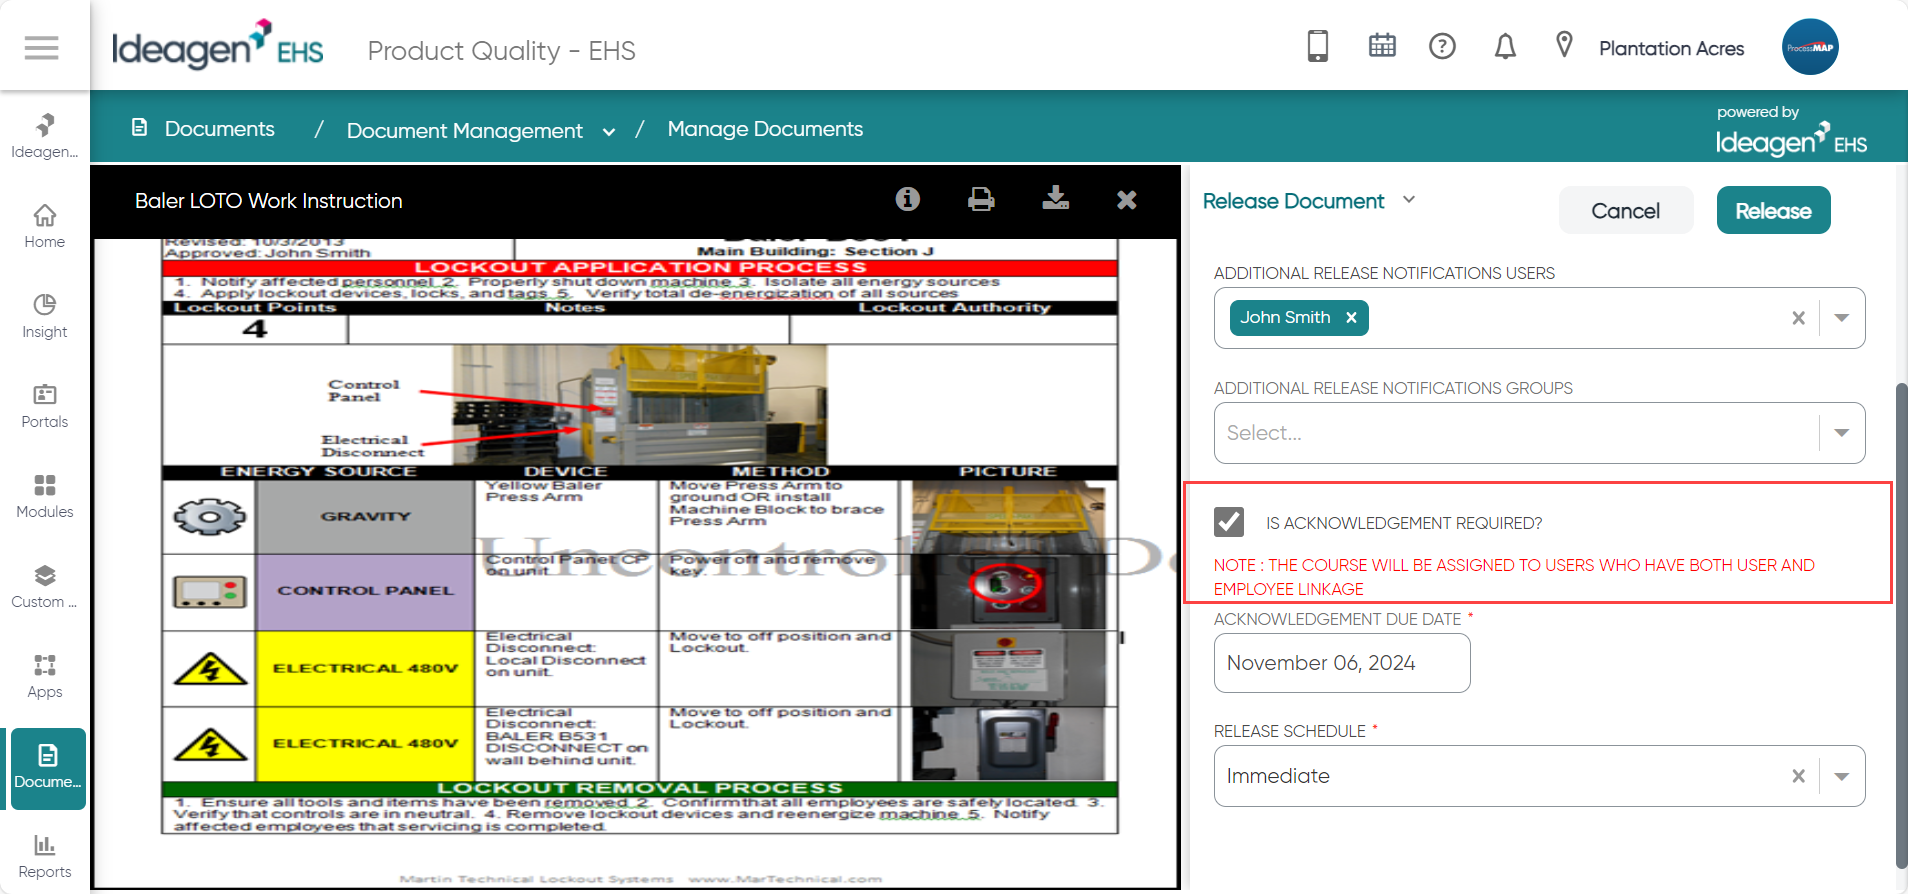Open Modules in sidebar
The width and height of the screenshot is (1908, 894).
(x=45, y=497)
